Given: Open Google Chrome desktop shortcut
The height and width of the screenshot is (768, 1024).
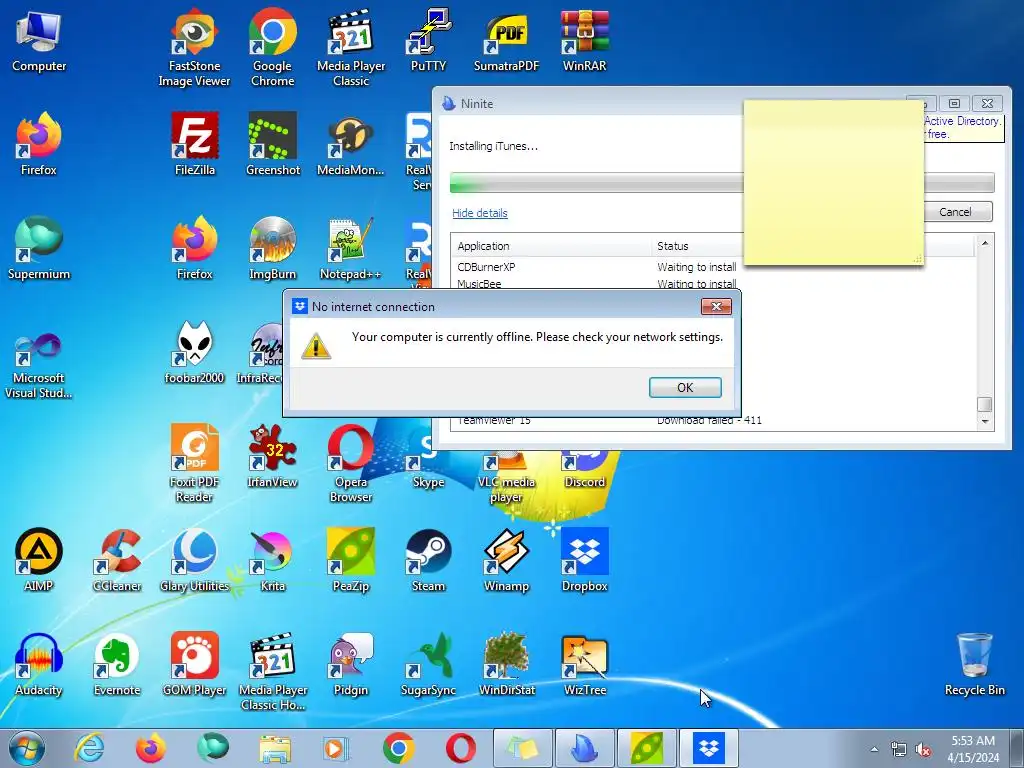Looking at the screenshot, I should 272,48.
